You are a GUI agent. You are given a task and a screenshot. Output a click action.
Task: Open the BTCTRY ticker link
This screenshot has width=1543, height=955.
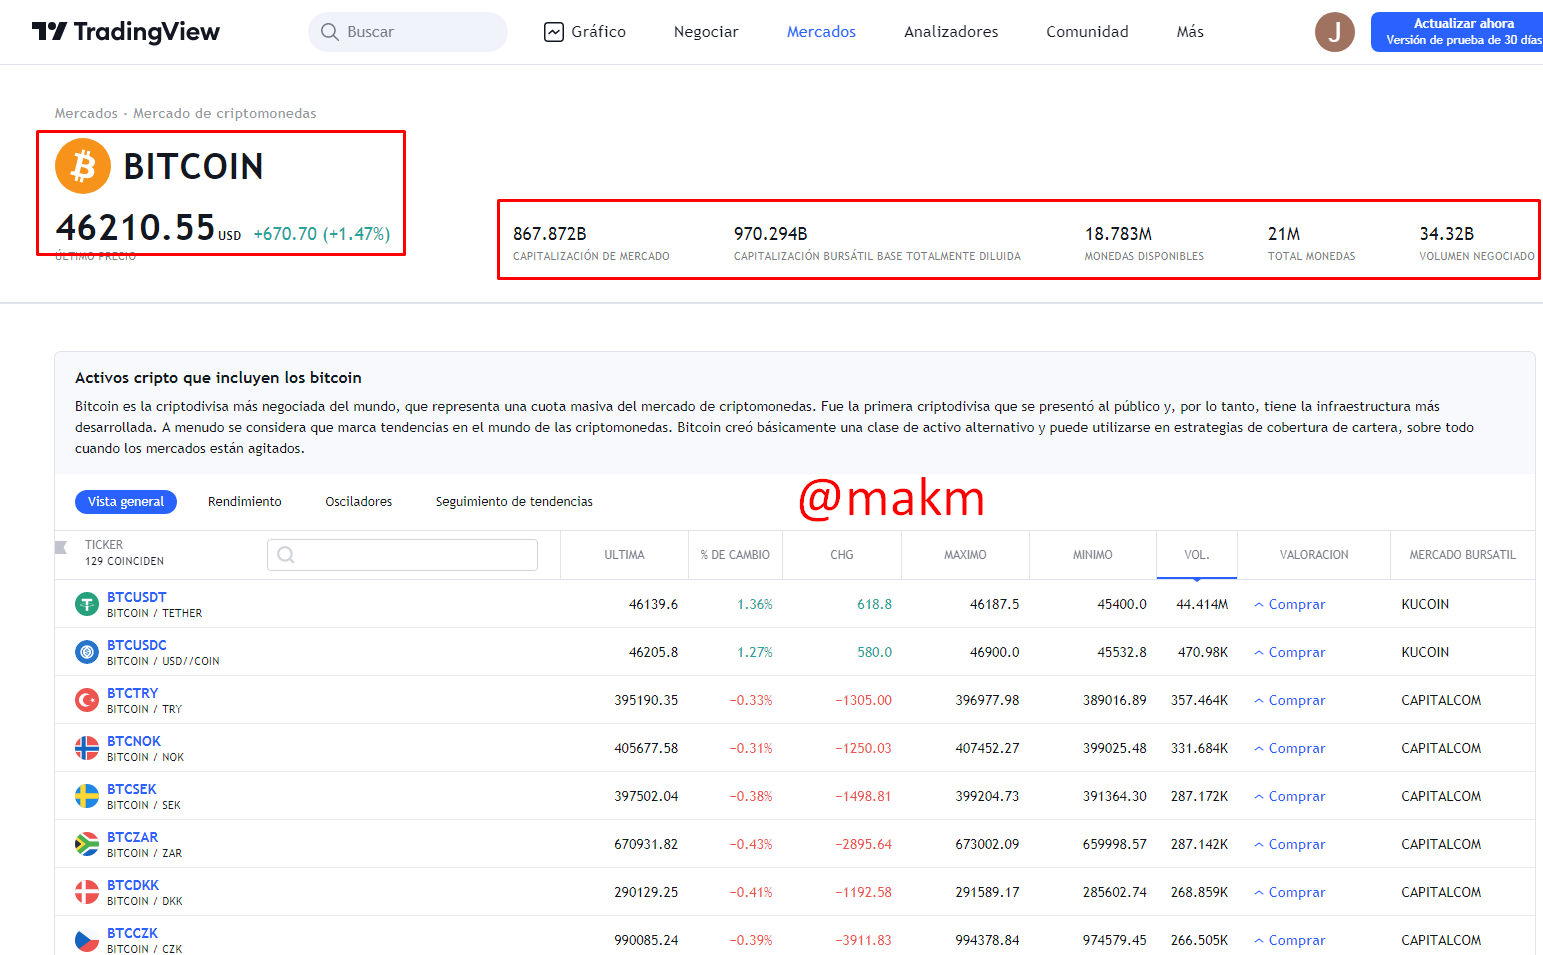pyautogui.click(x=133, y=693)
